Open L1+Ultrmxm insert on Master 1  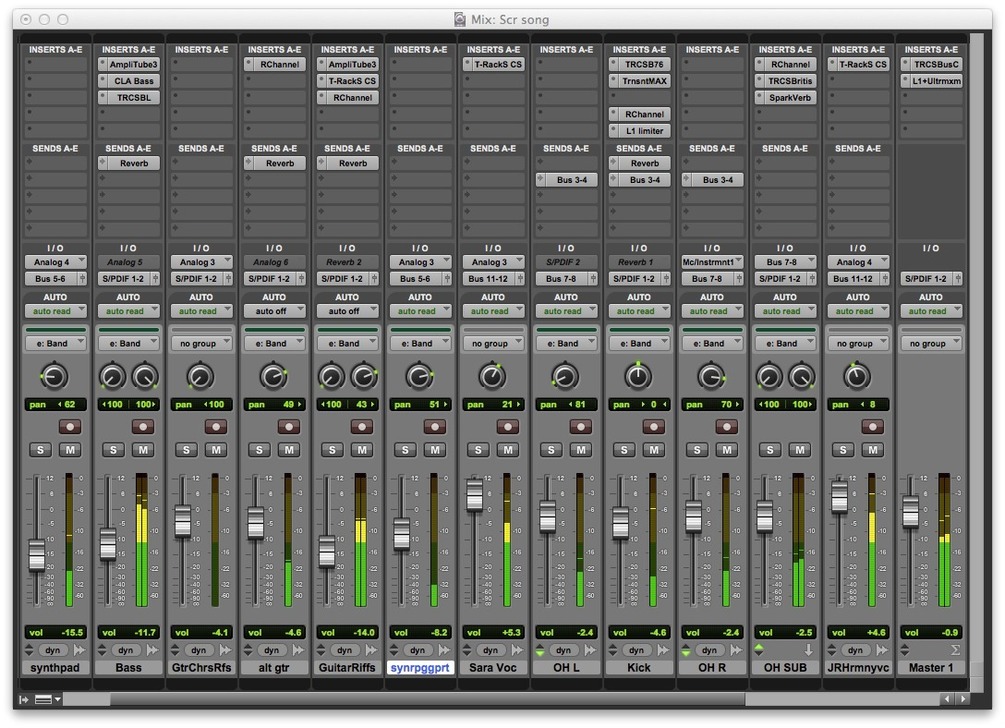(931, 81)
